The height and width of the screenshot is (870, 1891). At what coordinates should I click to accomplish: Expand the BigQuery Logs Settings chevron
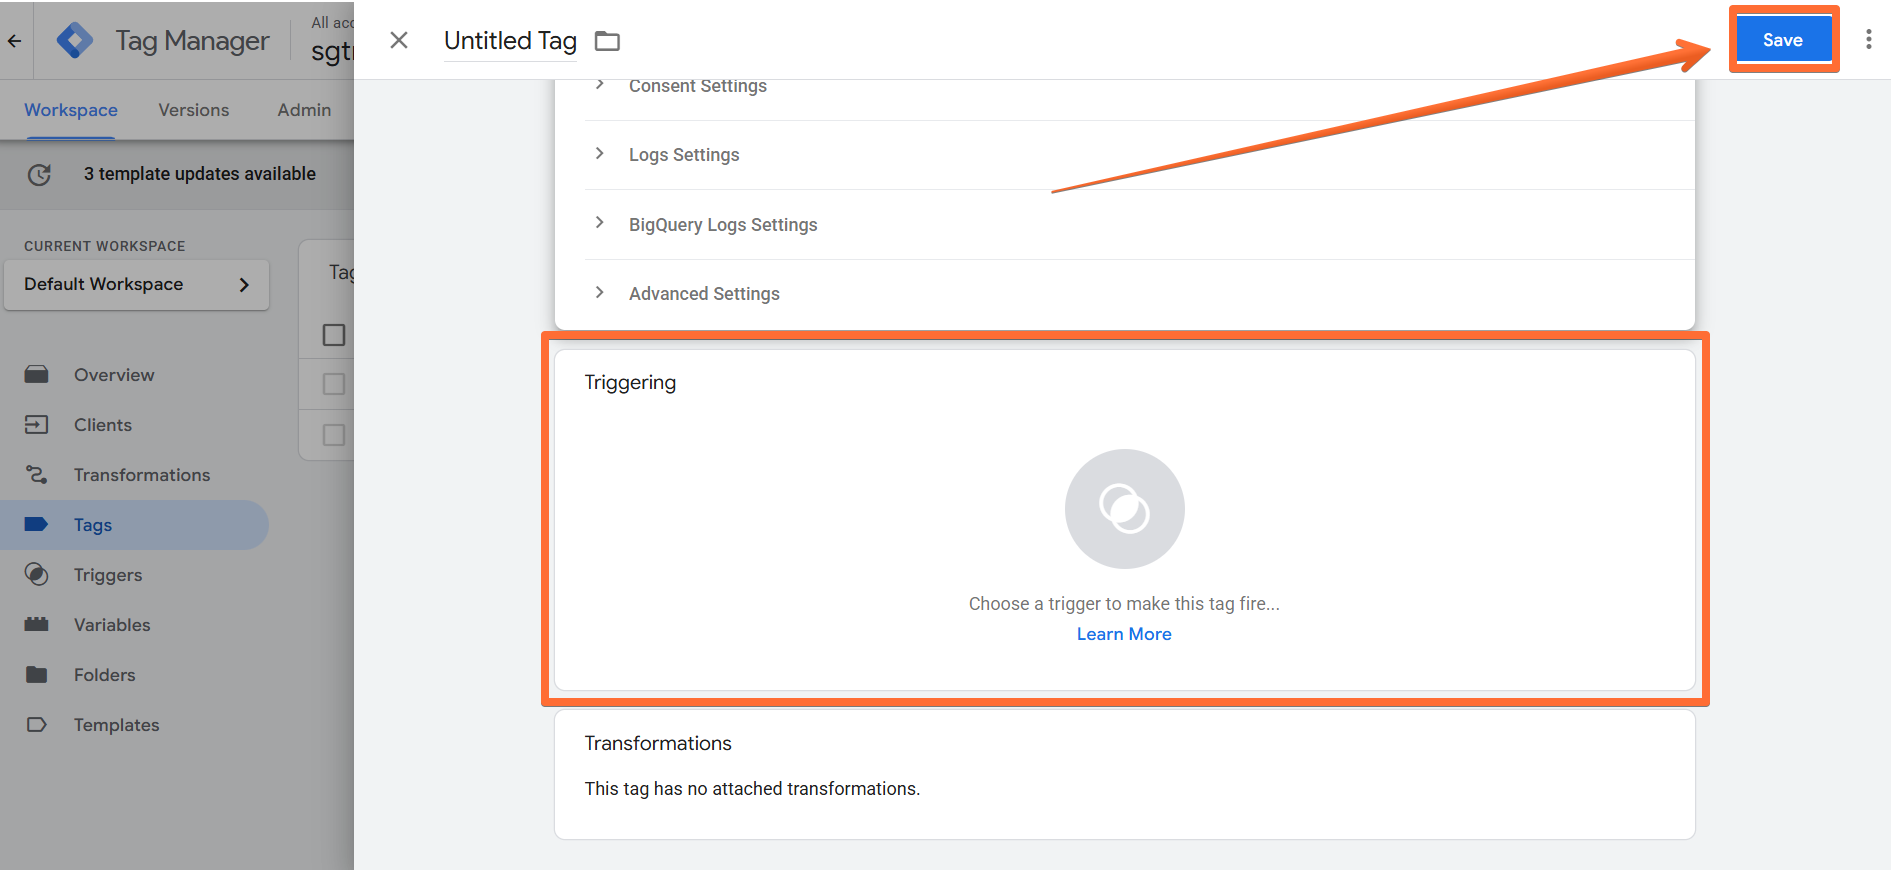(x=599, y=223)
